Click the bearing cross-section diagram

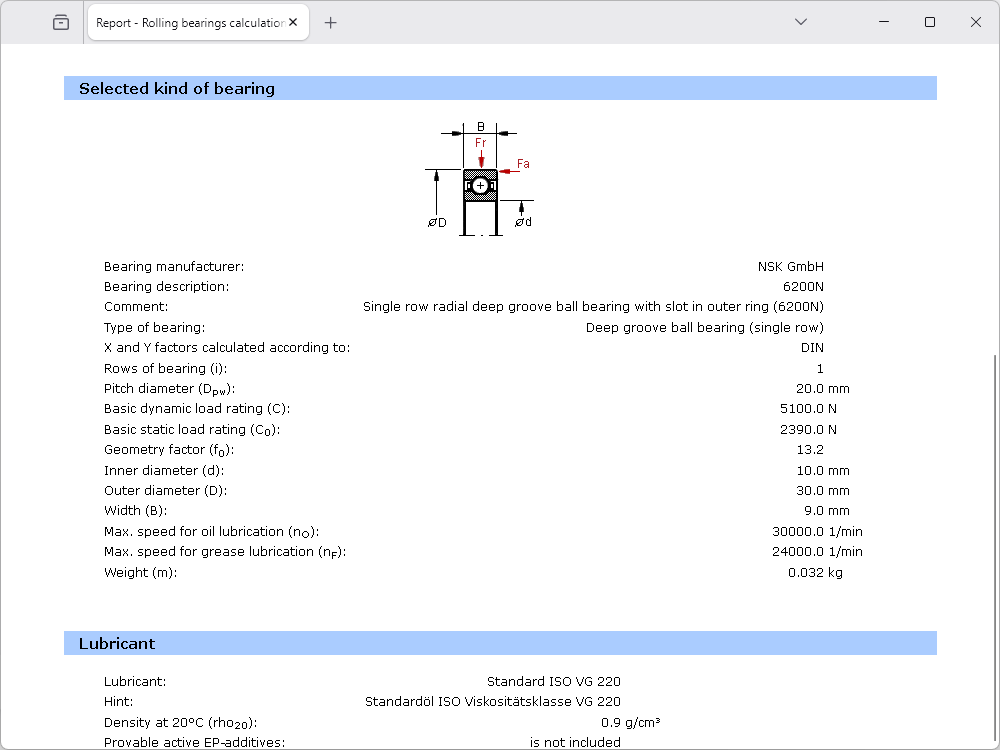tap(480, 187)
